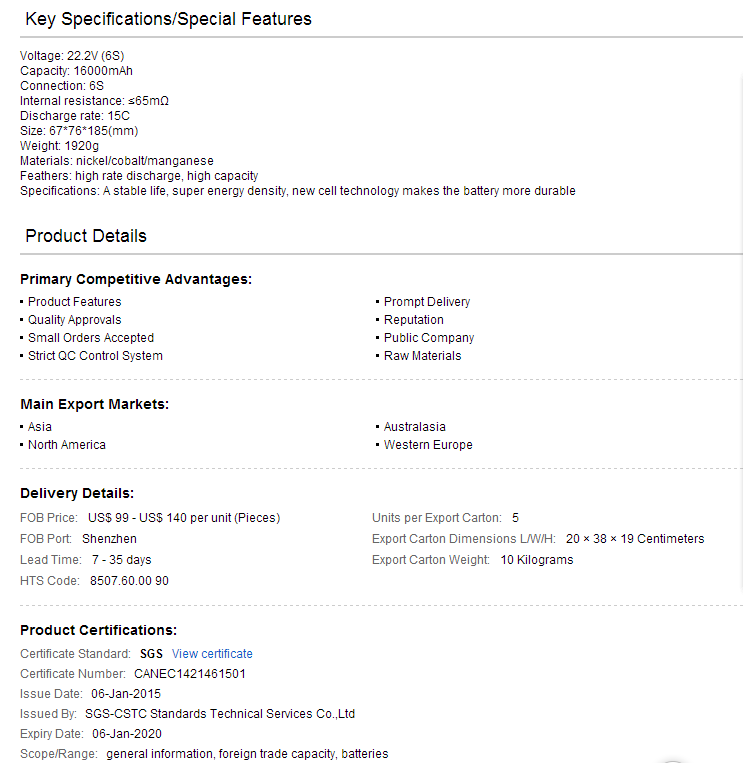Click the Small Orders Accepted item
The width and height of the screenshot is (743, 763).
(x=91, y=338)
